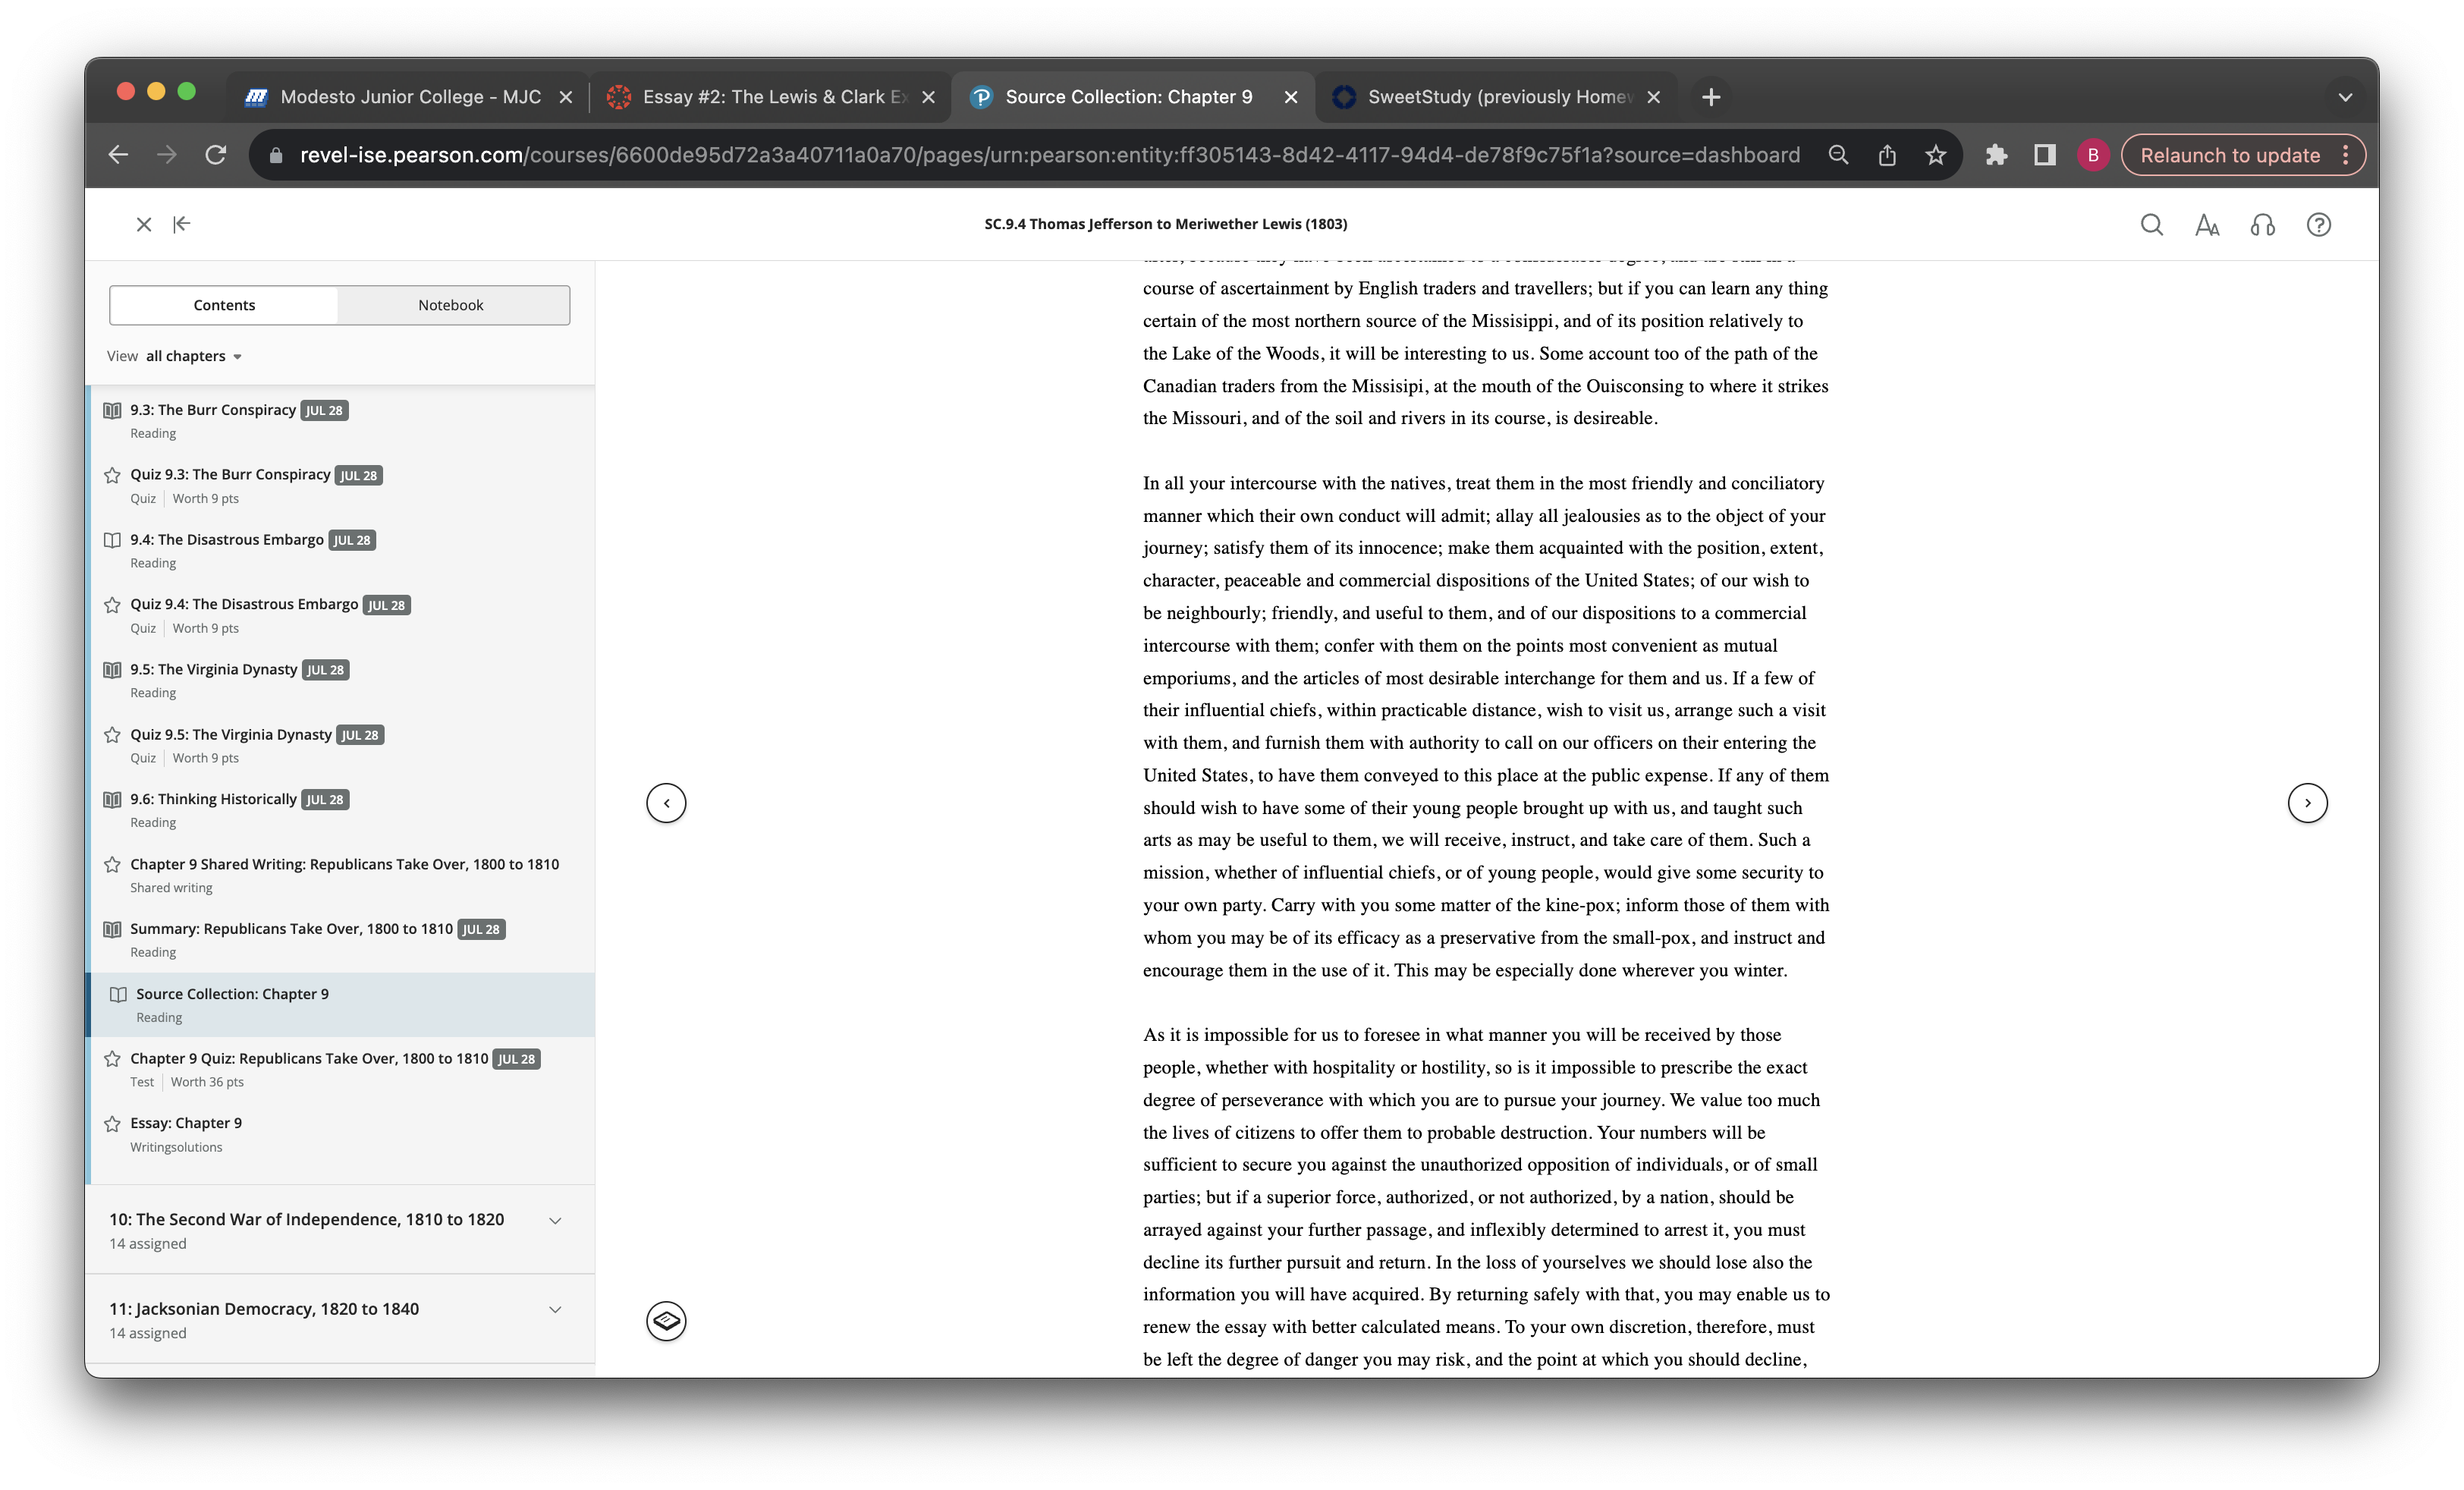Open the profile avatar B
The width and height of the screenshot is (2464, 1490).
(2093, 155)
